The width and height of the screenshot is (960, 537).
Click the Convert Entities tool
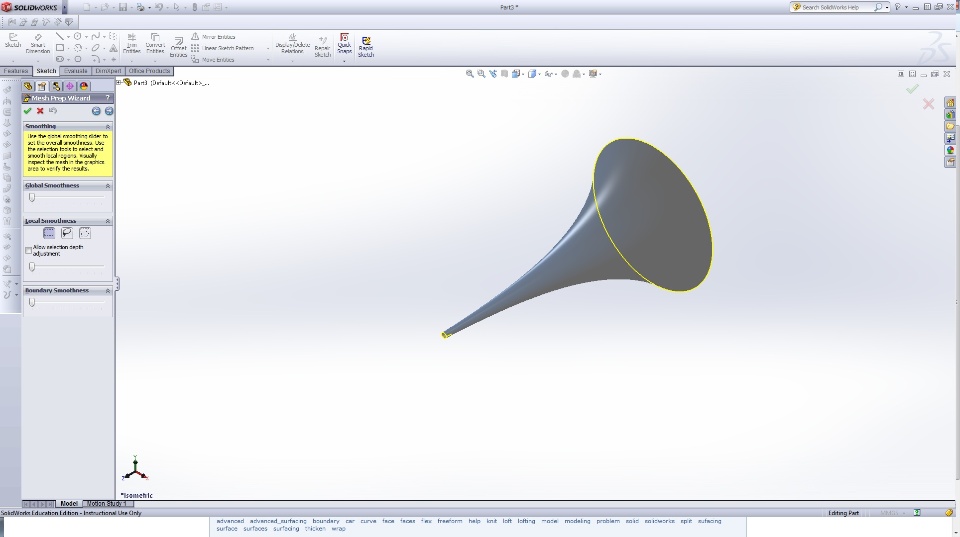[x=156, y=43]
